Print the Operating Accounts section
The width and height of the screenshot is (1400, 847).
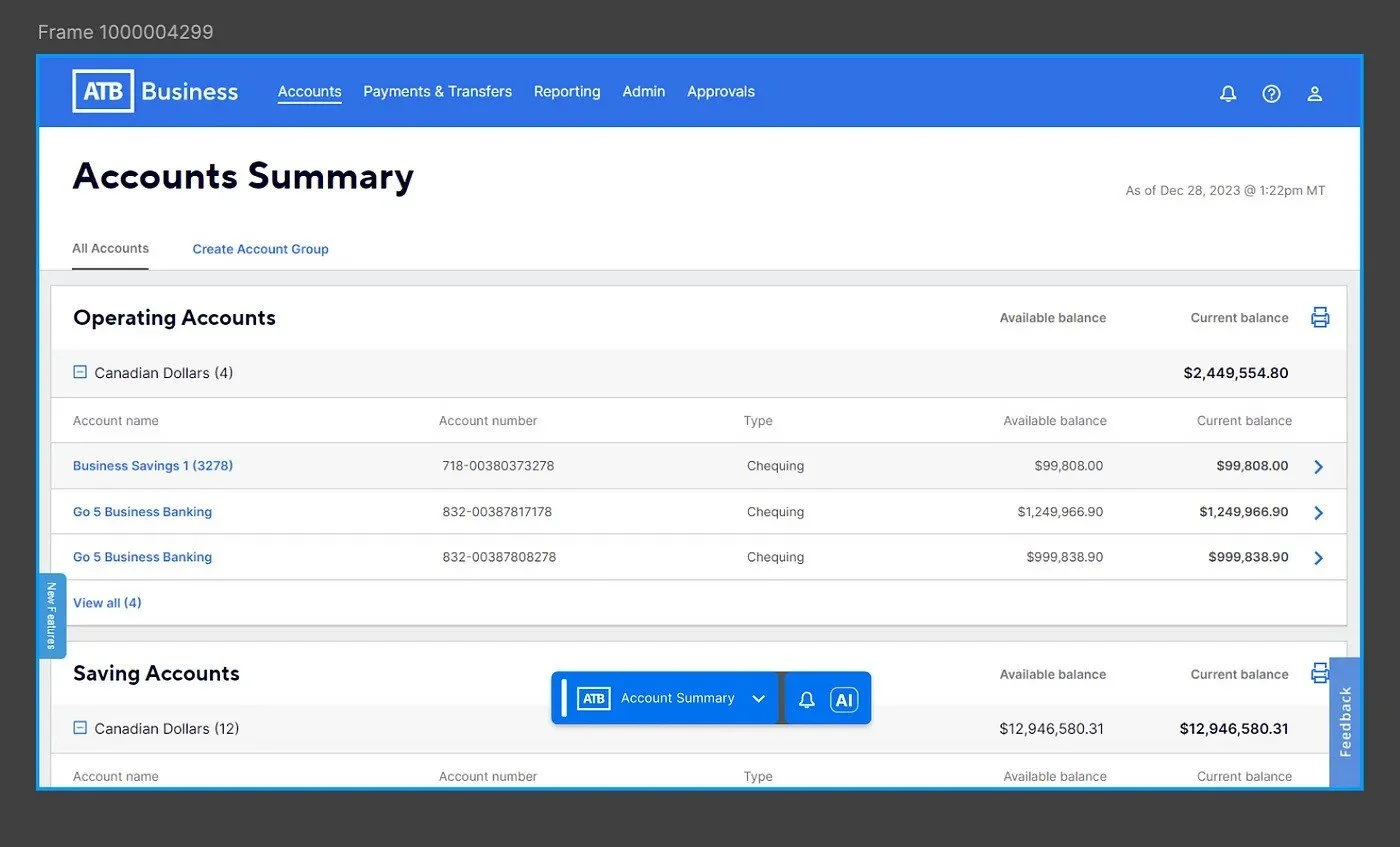tap(1320, 318)
